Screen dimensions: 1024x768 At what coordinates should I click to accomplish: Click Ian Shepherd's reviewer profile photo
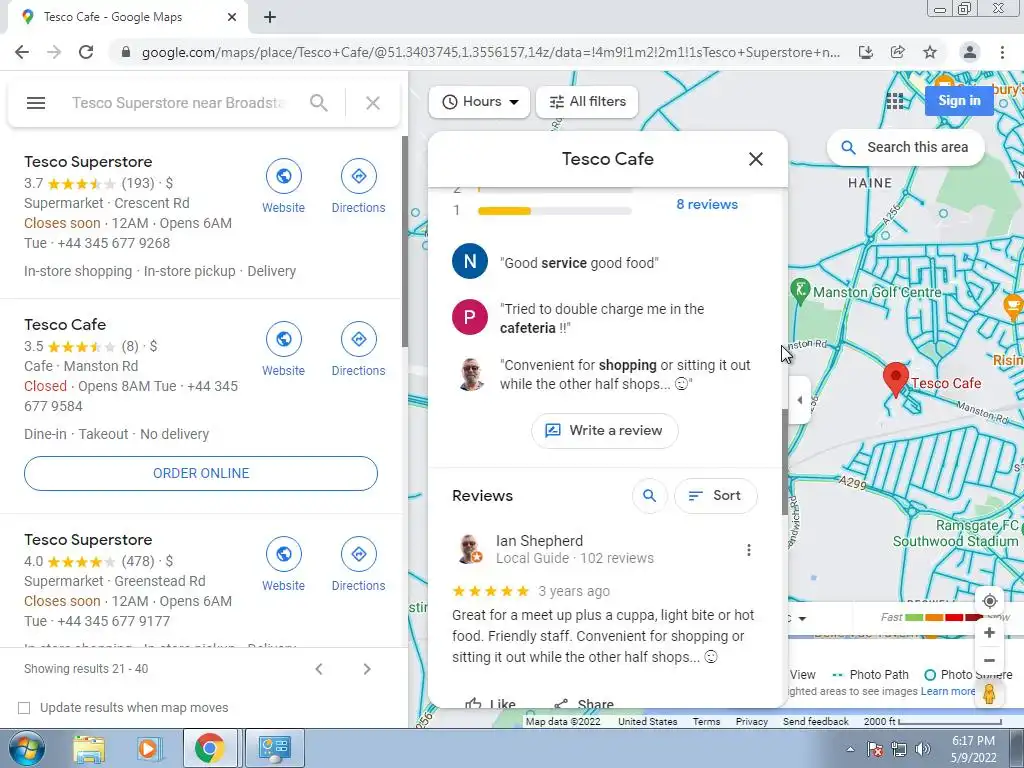click(468, 549)
